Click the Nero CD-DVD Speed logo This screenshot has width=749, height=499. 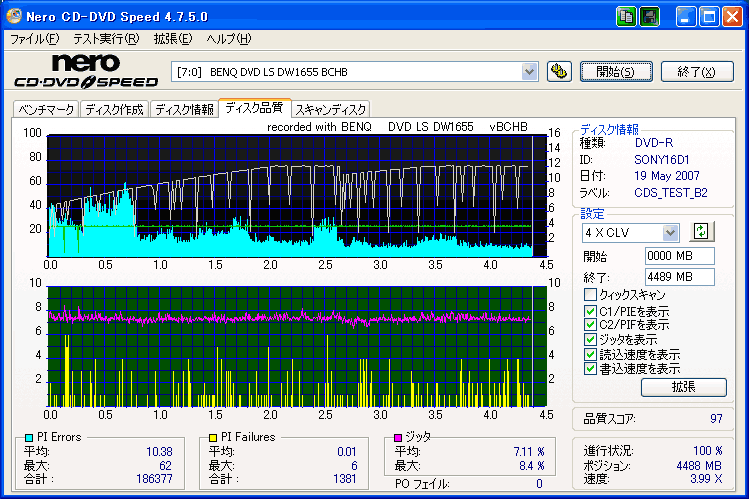click(85, 72)
